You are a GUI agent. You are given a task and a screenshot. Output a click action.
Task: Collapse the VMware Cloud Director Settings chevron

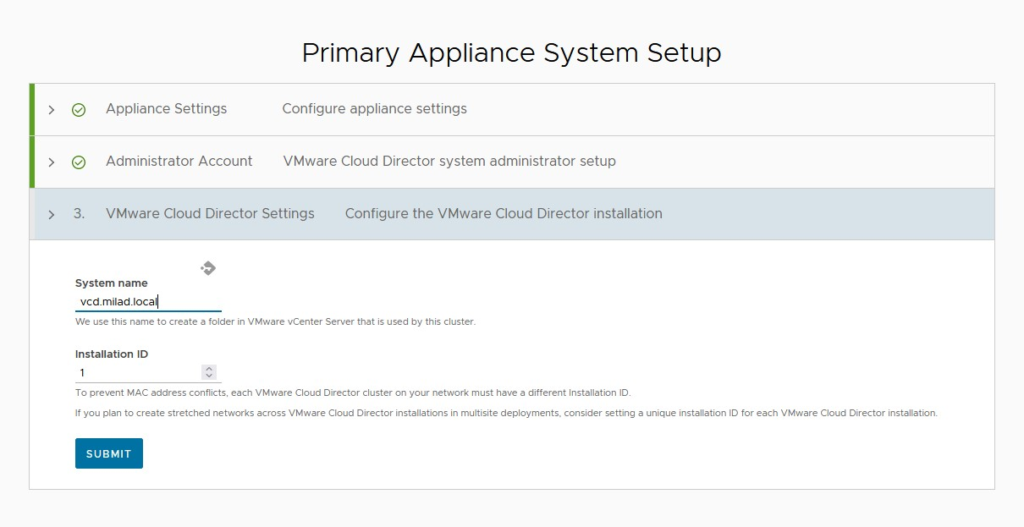52,214
